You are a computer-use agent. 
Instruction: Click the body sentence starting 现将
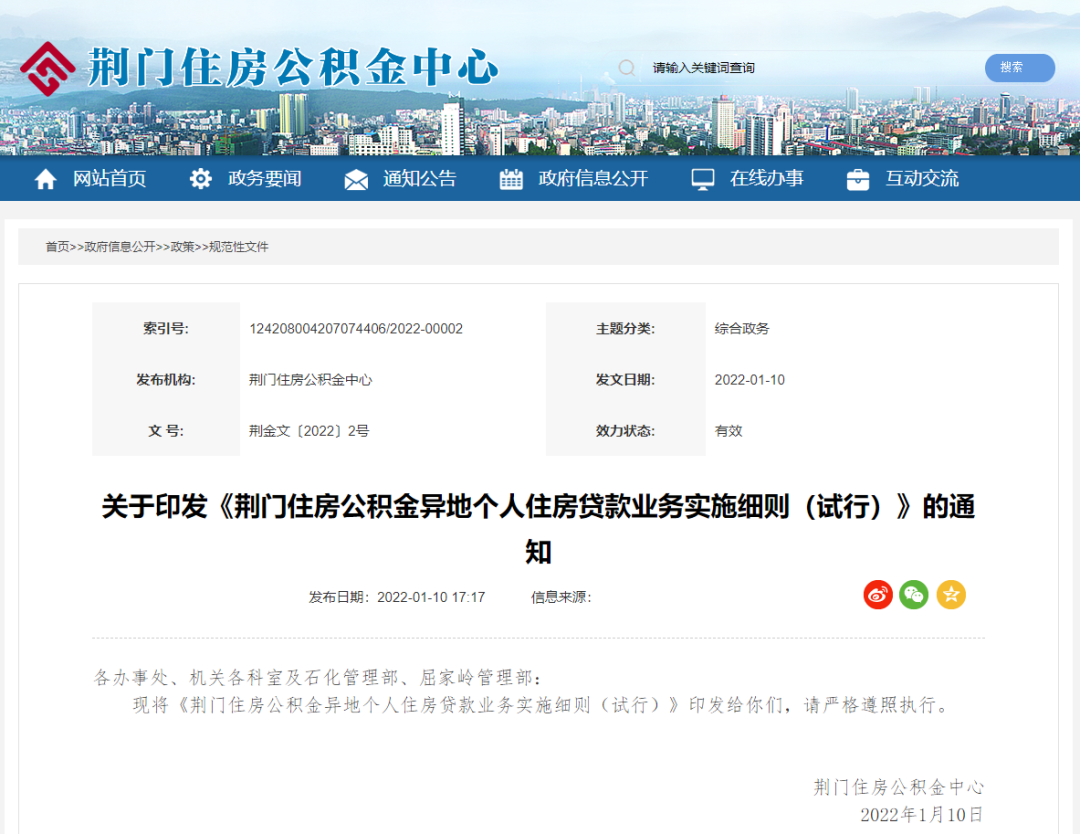coord(543,705)
